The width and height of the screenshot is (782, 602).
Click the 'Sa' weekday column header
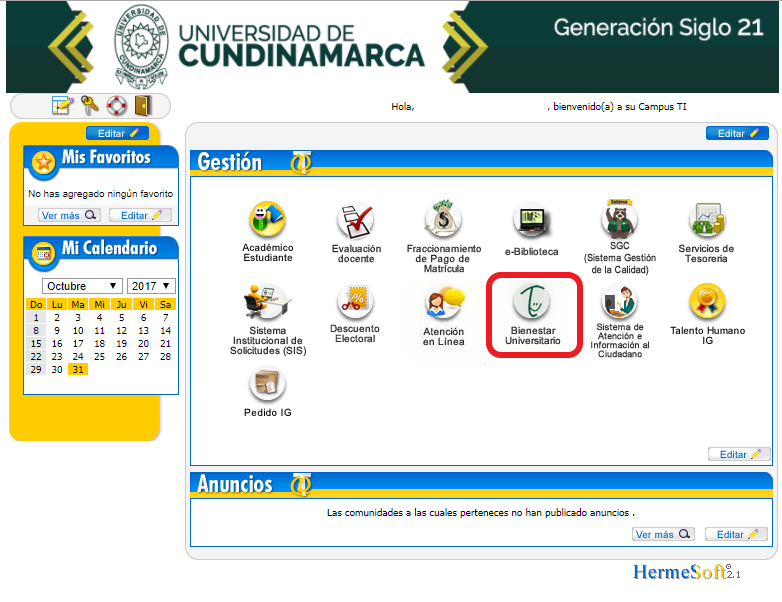(x=166, y=304)
